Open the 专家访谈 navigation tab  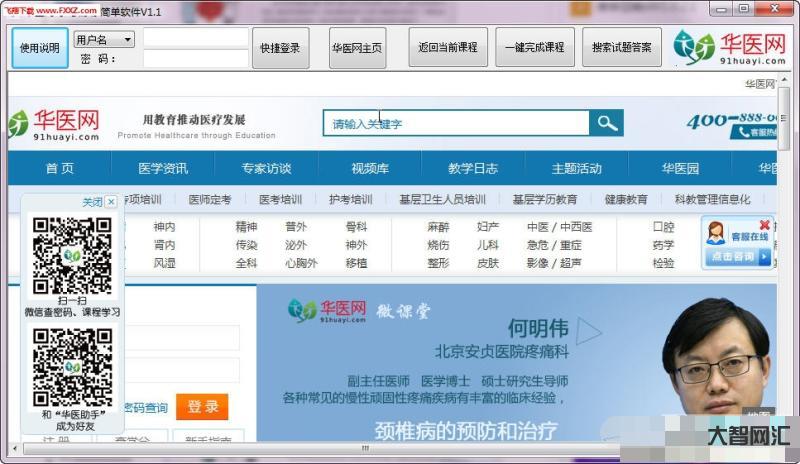click(266, 168)
